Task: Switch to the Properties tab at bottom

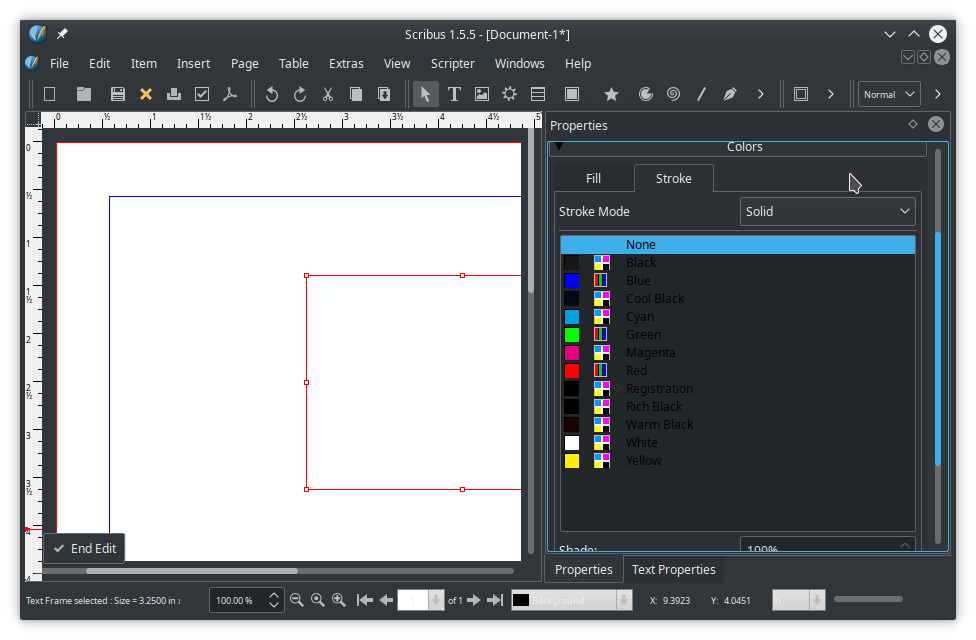Action: (x=583, y=569)
